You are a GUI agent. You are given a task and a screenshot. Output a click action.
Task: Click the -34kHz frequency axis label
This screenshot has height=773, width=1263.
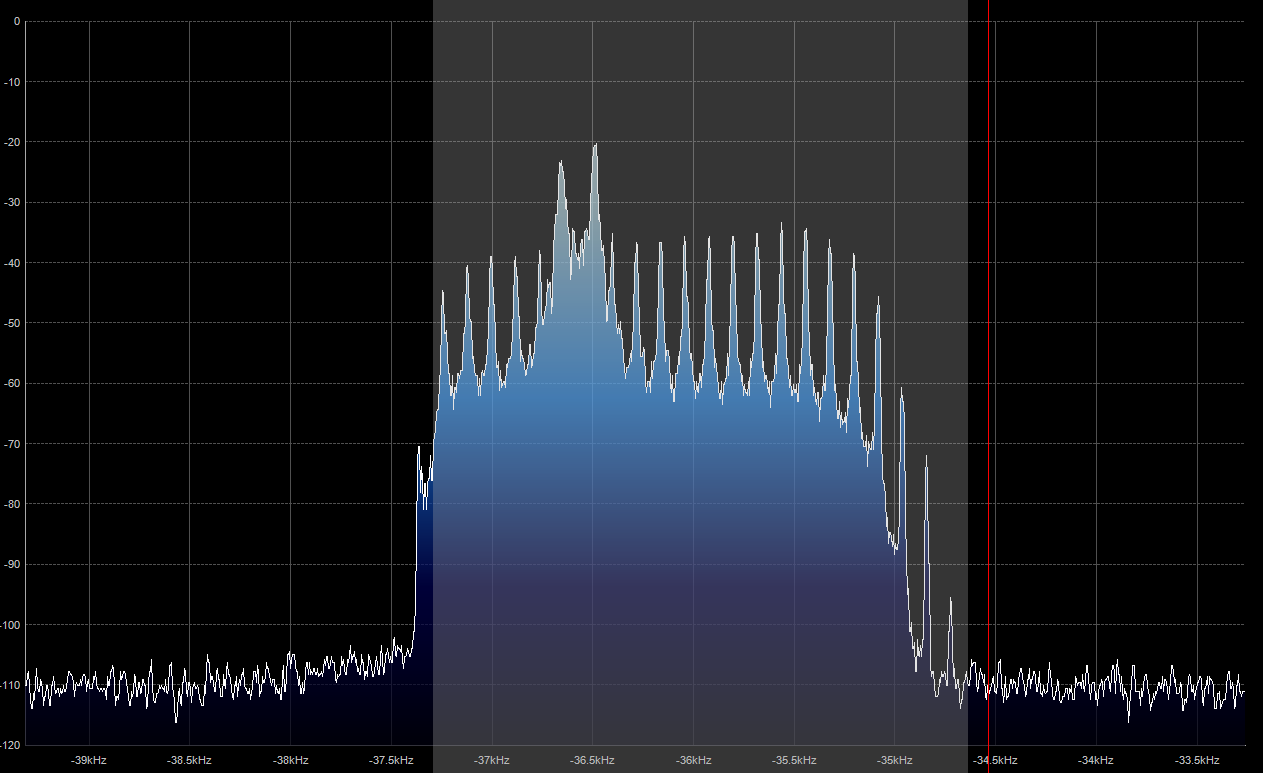coord(1096,760)
